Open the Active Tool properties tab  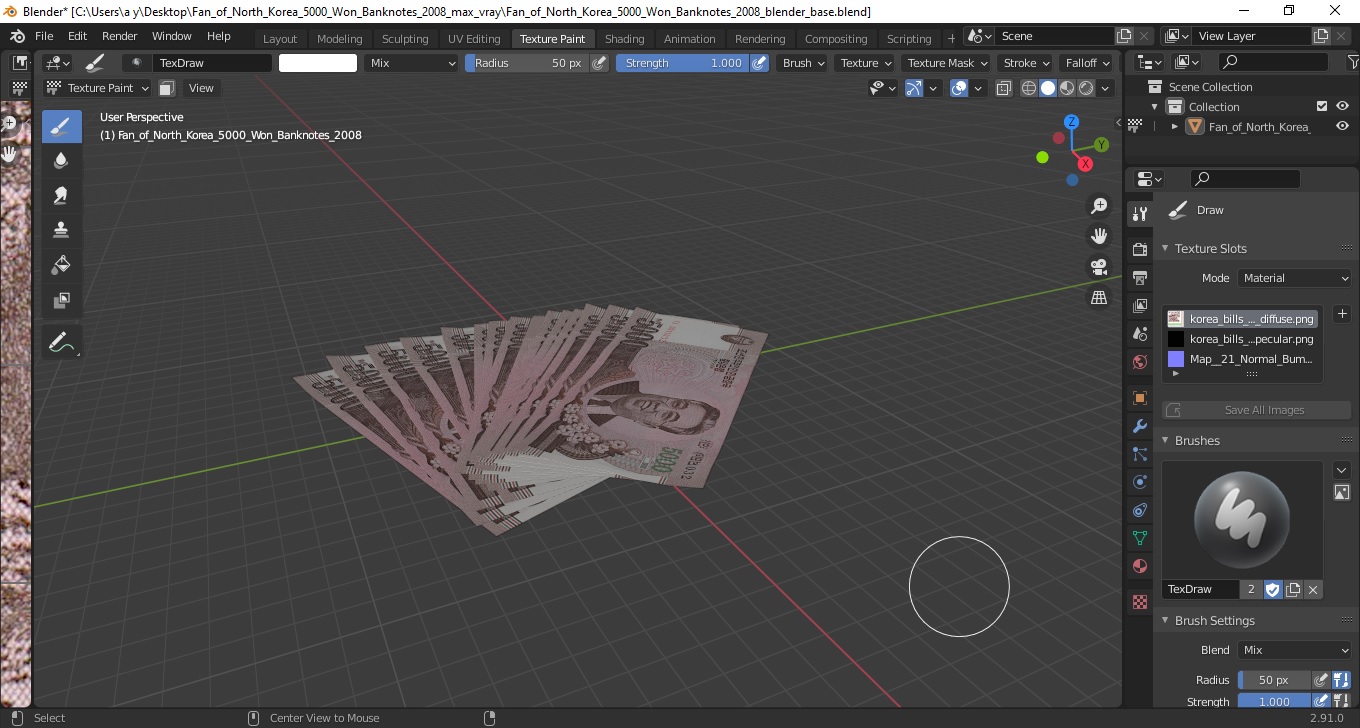coord(1139,213)
